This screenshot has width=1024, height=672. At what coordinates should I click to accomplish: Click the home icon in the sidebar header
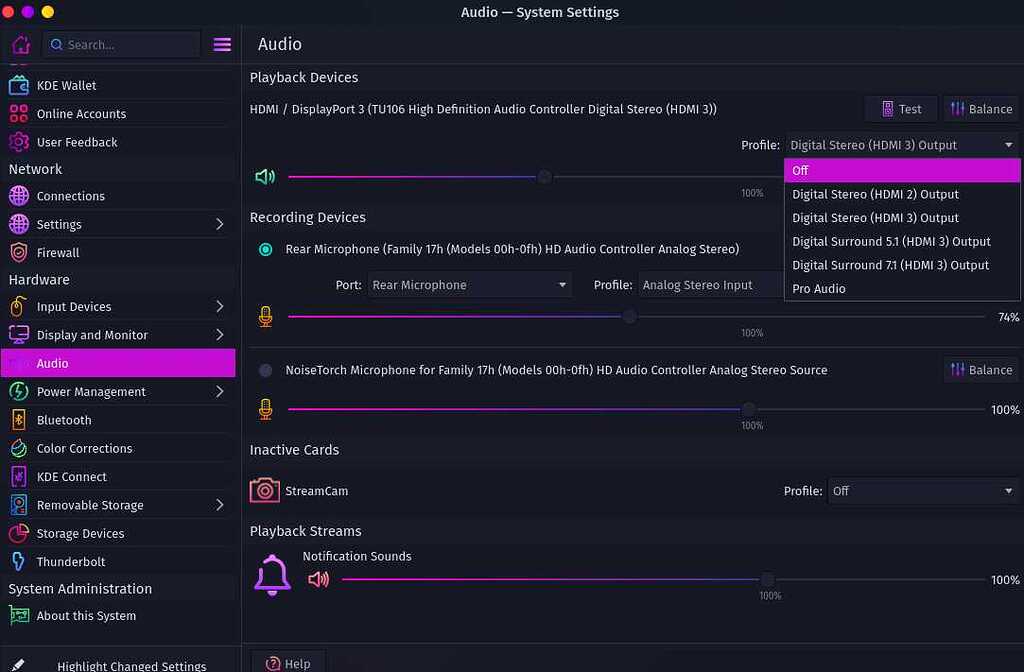pos(21,45)
